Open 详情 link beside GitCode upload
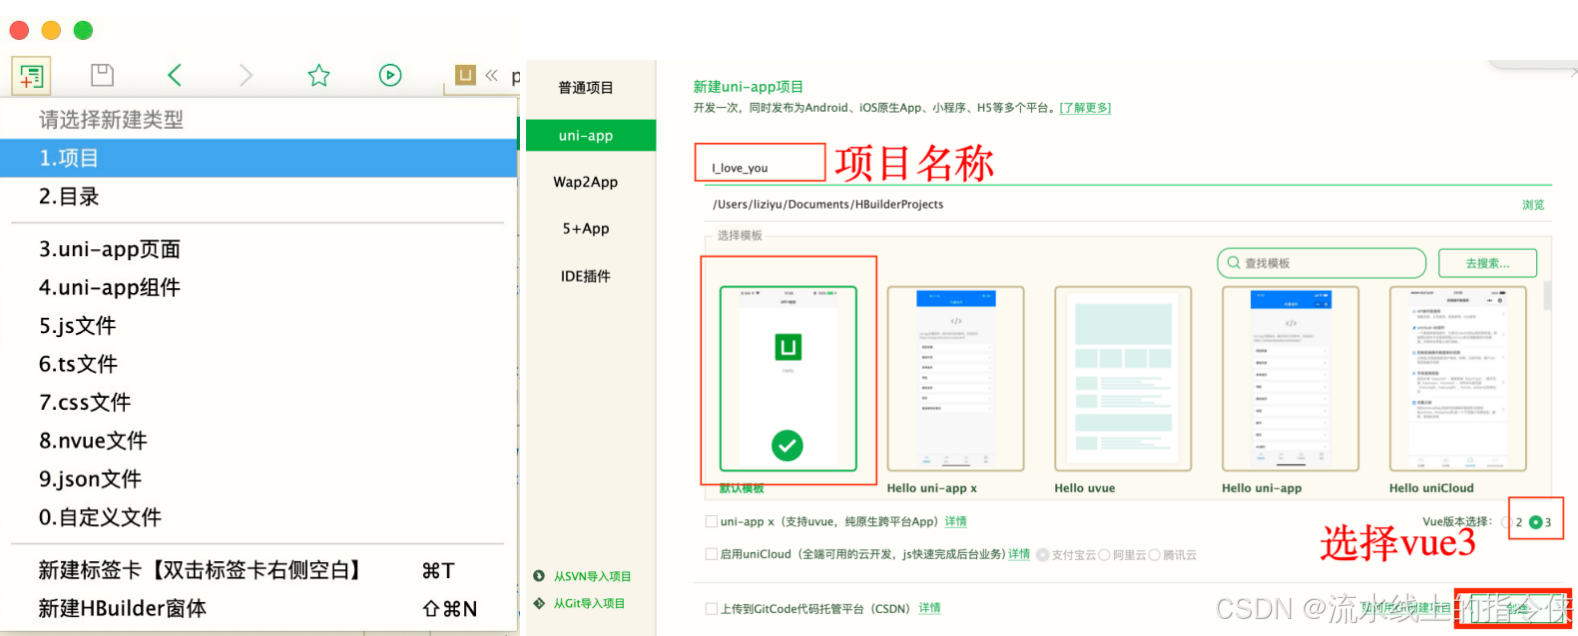The image size is (1578, 636). tap(930, 608)
